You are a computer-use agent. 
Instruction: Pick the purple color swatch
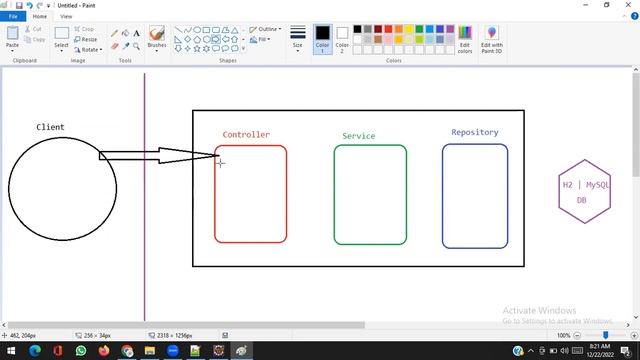(x=450, y=29)
